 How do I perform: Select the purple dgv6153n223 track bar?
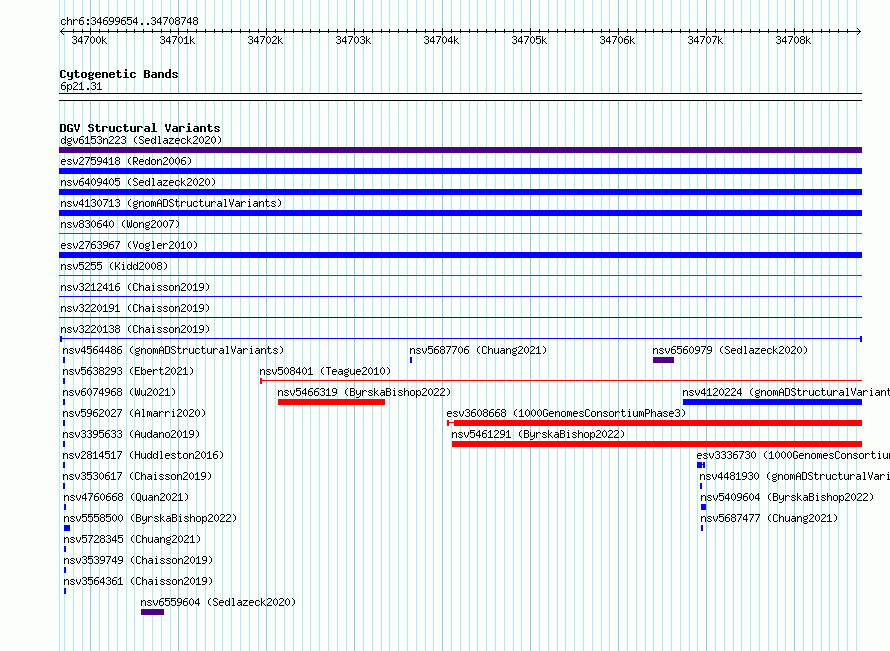pos(460,150)
